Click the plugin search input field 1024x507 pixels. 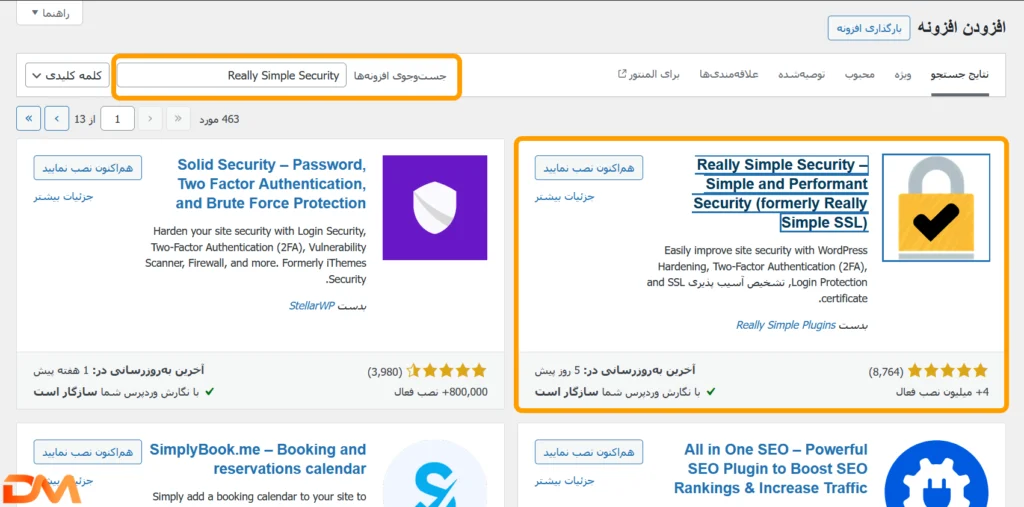coord(232,76)
